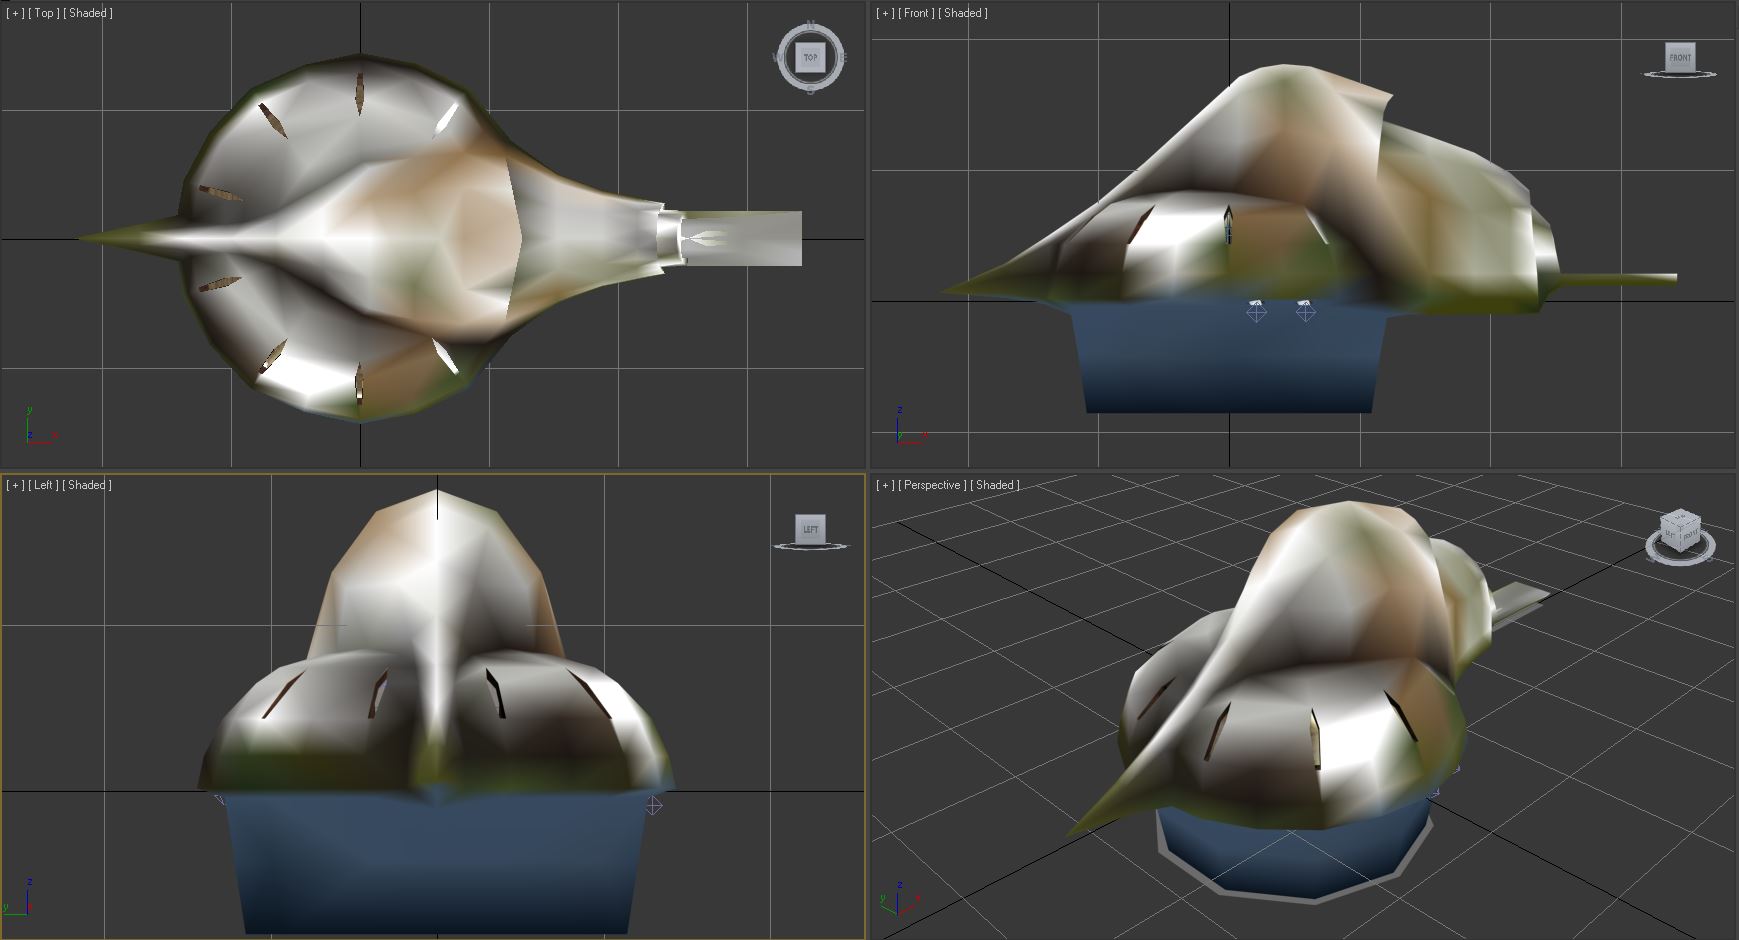Click the Left face on Perspective ViewCube

pyautogui.click(x=1669, y=536)
